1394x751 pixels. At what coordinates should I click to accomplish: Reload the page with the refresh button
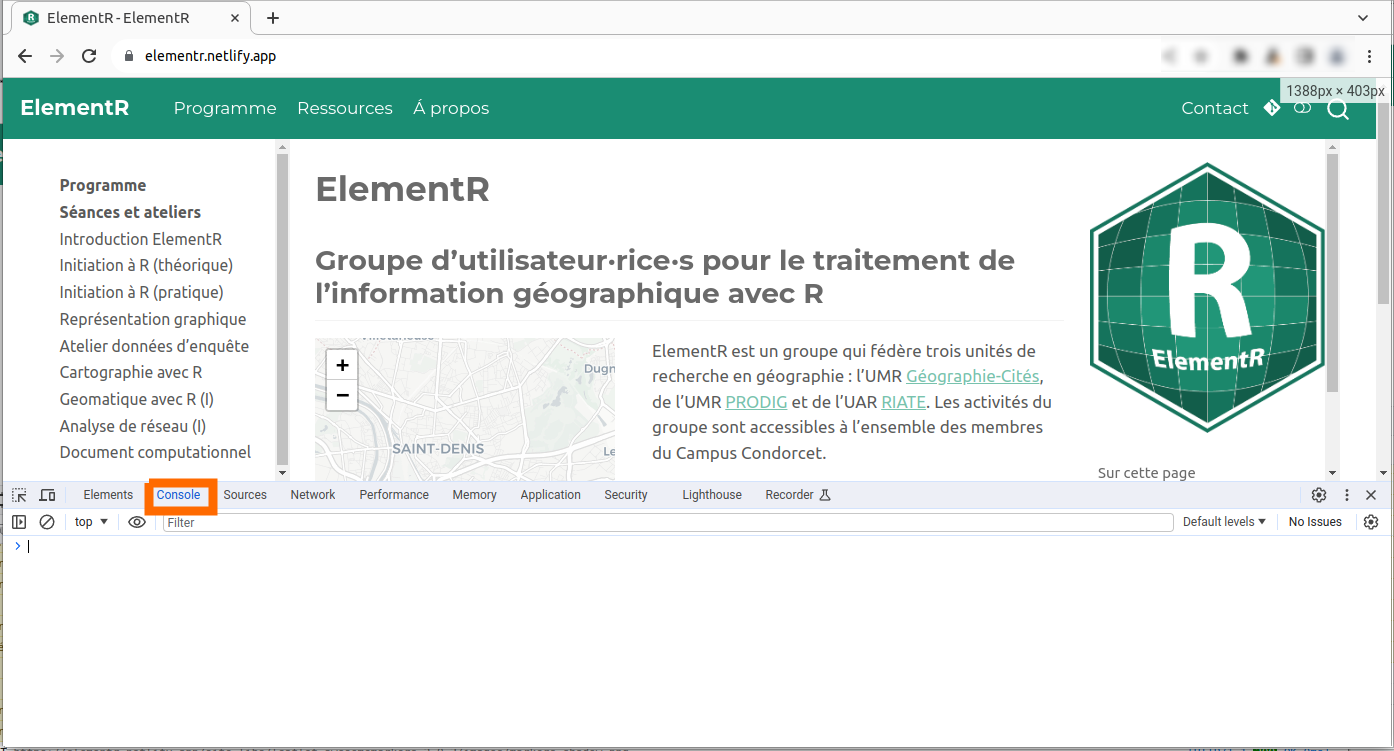coord(89,56)
